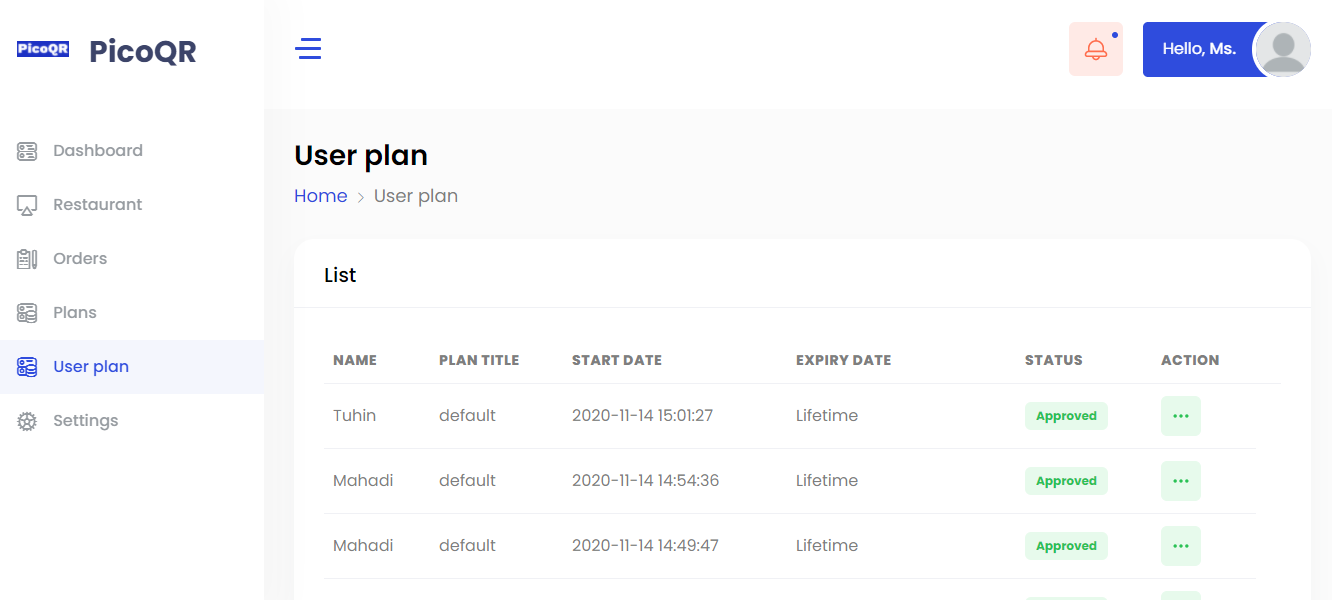
Task: Click the Plans sidebar icon
Action: (x=27, y=313)
